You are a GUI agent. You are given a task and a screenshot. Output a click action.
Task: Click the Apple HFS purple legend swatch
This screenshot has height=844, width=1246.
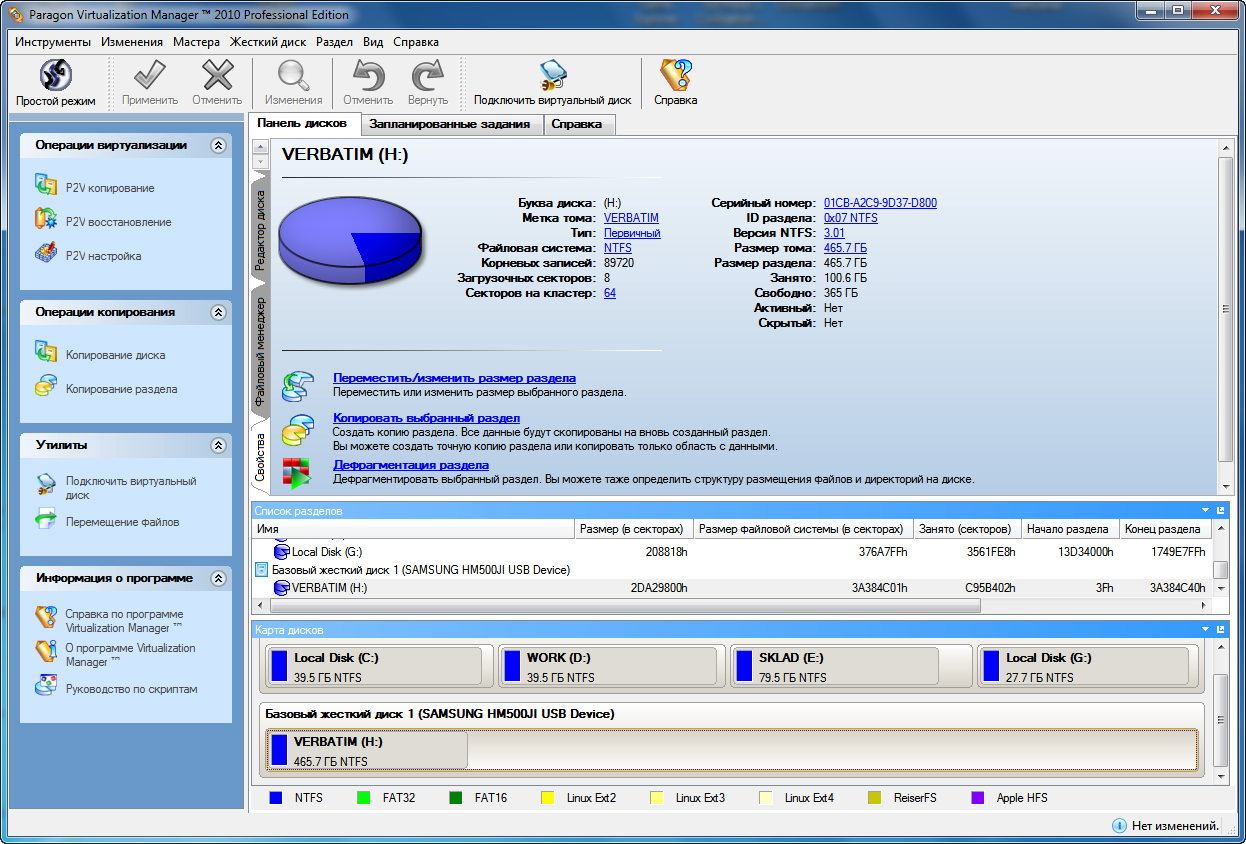point(977,798)
